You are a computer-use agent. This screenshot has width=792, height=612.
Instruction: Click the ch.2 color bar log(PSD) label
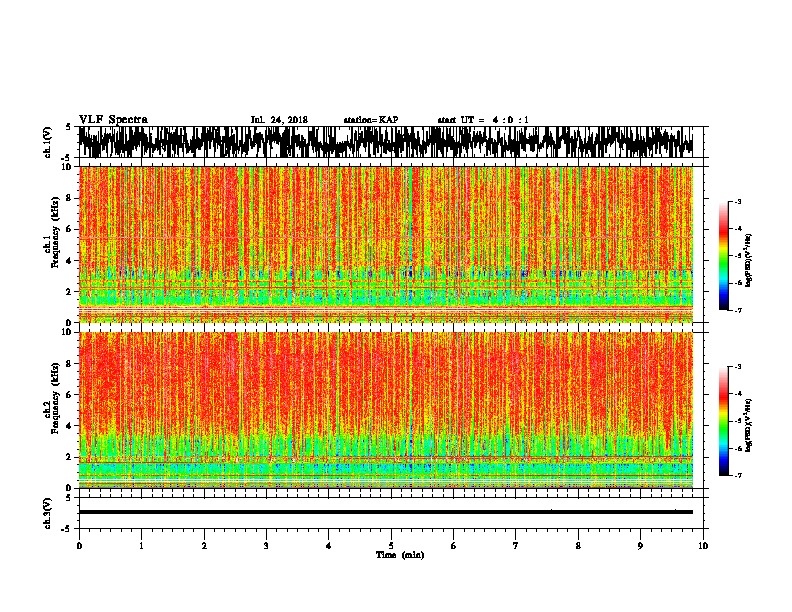tap(749, 425)
